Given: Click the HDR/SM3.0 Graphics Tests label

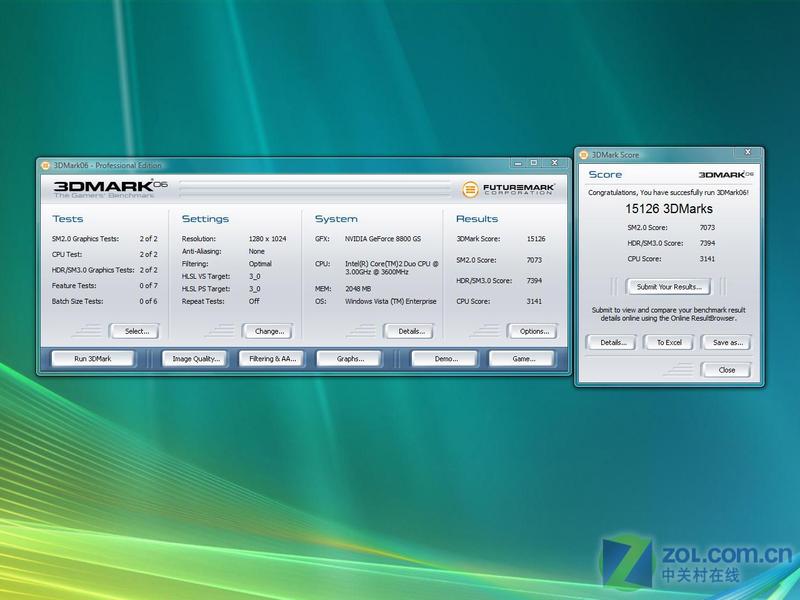Looking at the screenshot, I should [x=93, y=270].
